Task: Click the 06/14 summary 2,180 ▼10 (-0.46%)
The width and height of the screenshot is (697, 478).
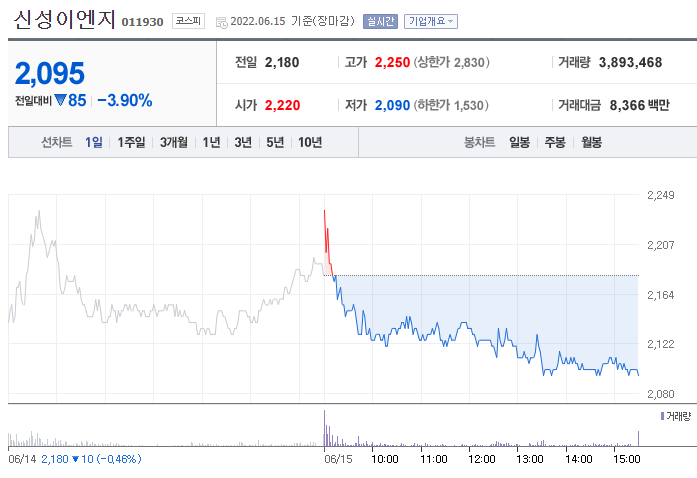Action: (91, 459)
